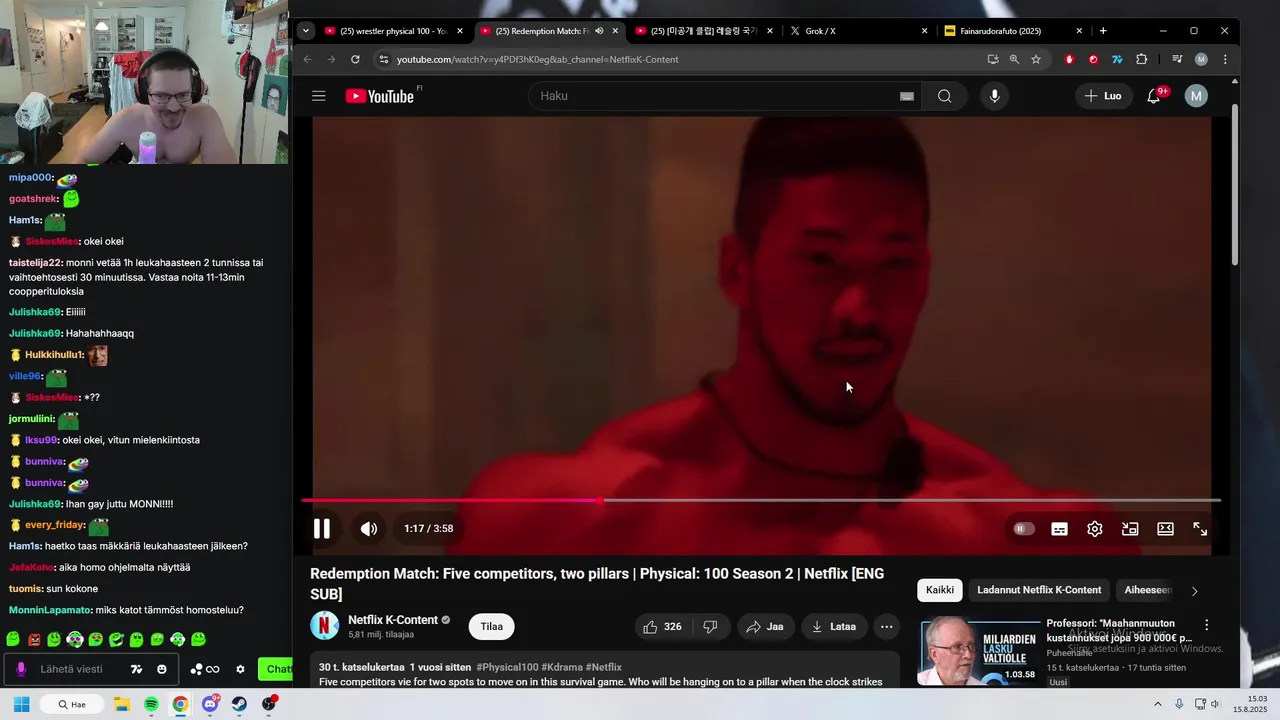Screen dimensions: 1280x720
Task: Open the Professori suggested video thumbnail
Action: pyautogui.click(x=978, y=652)
